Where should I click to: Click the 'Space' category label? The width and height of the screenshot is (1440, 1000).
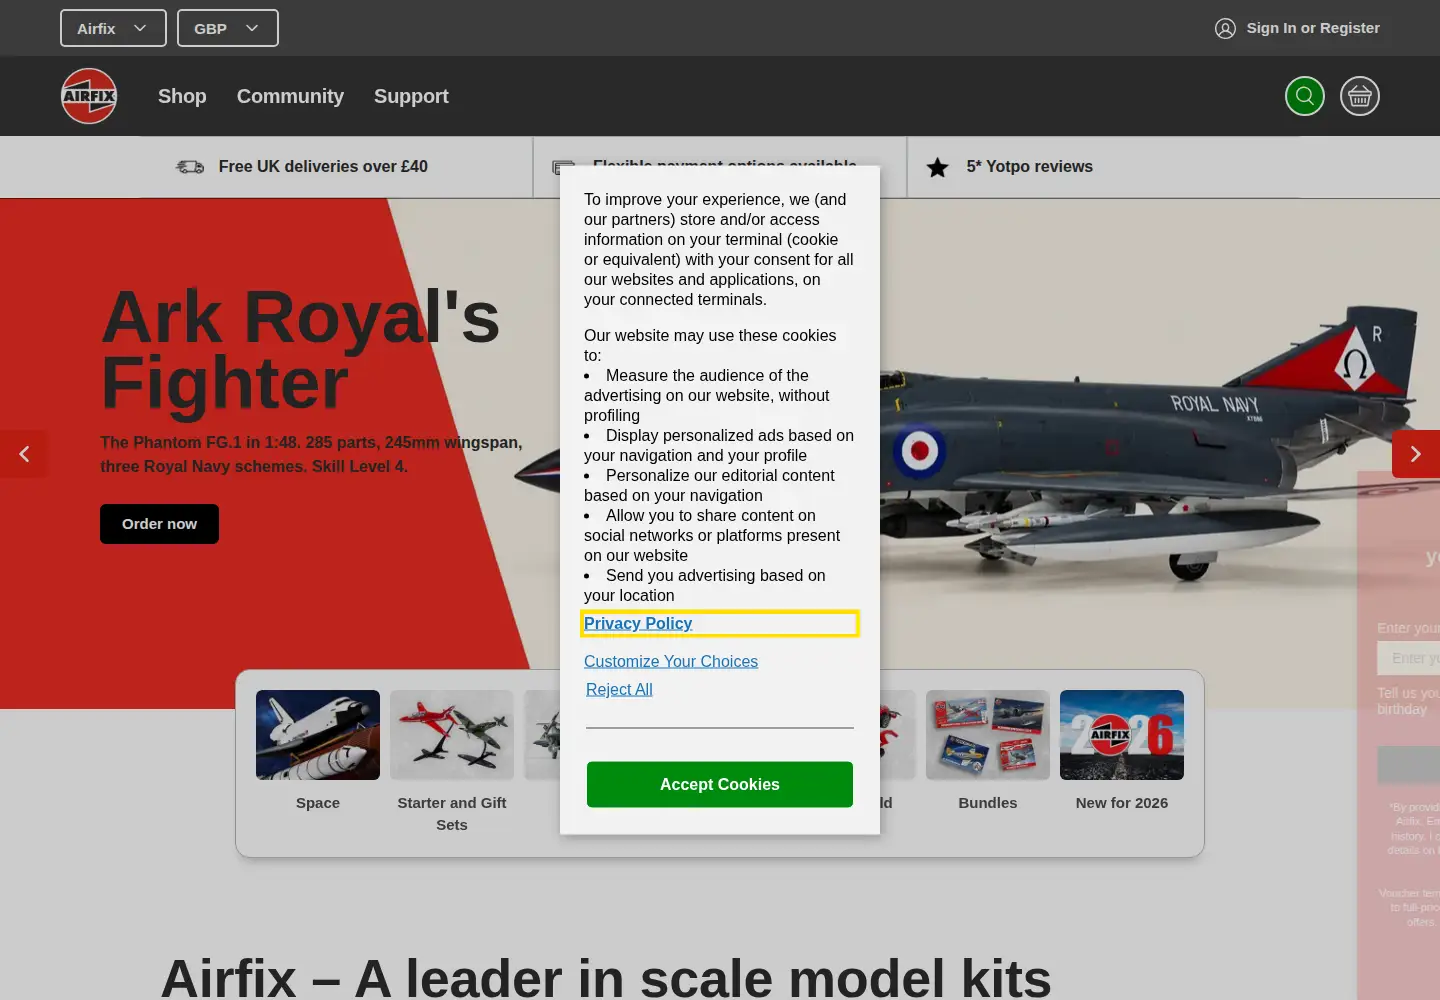point(318,803)
